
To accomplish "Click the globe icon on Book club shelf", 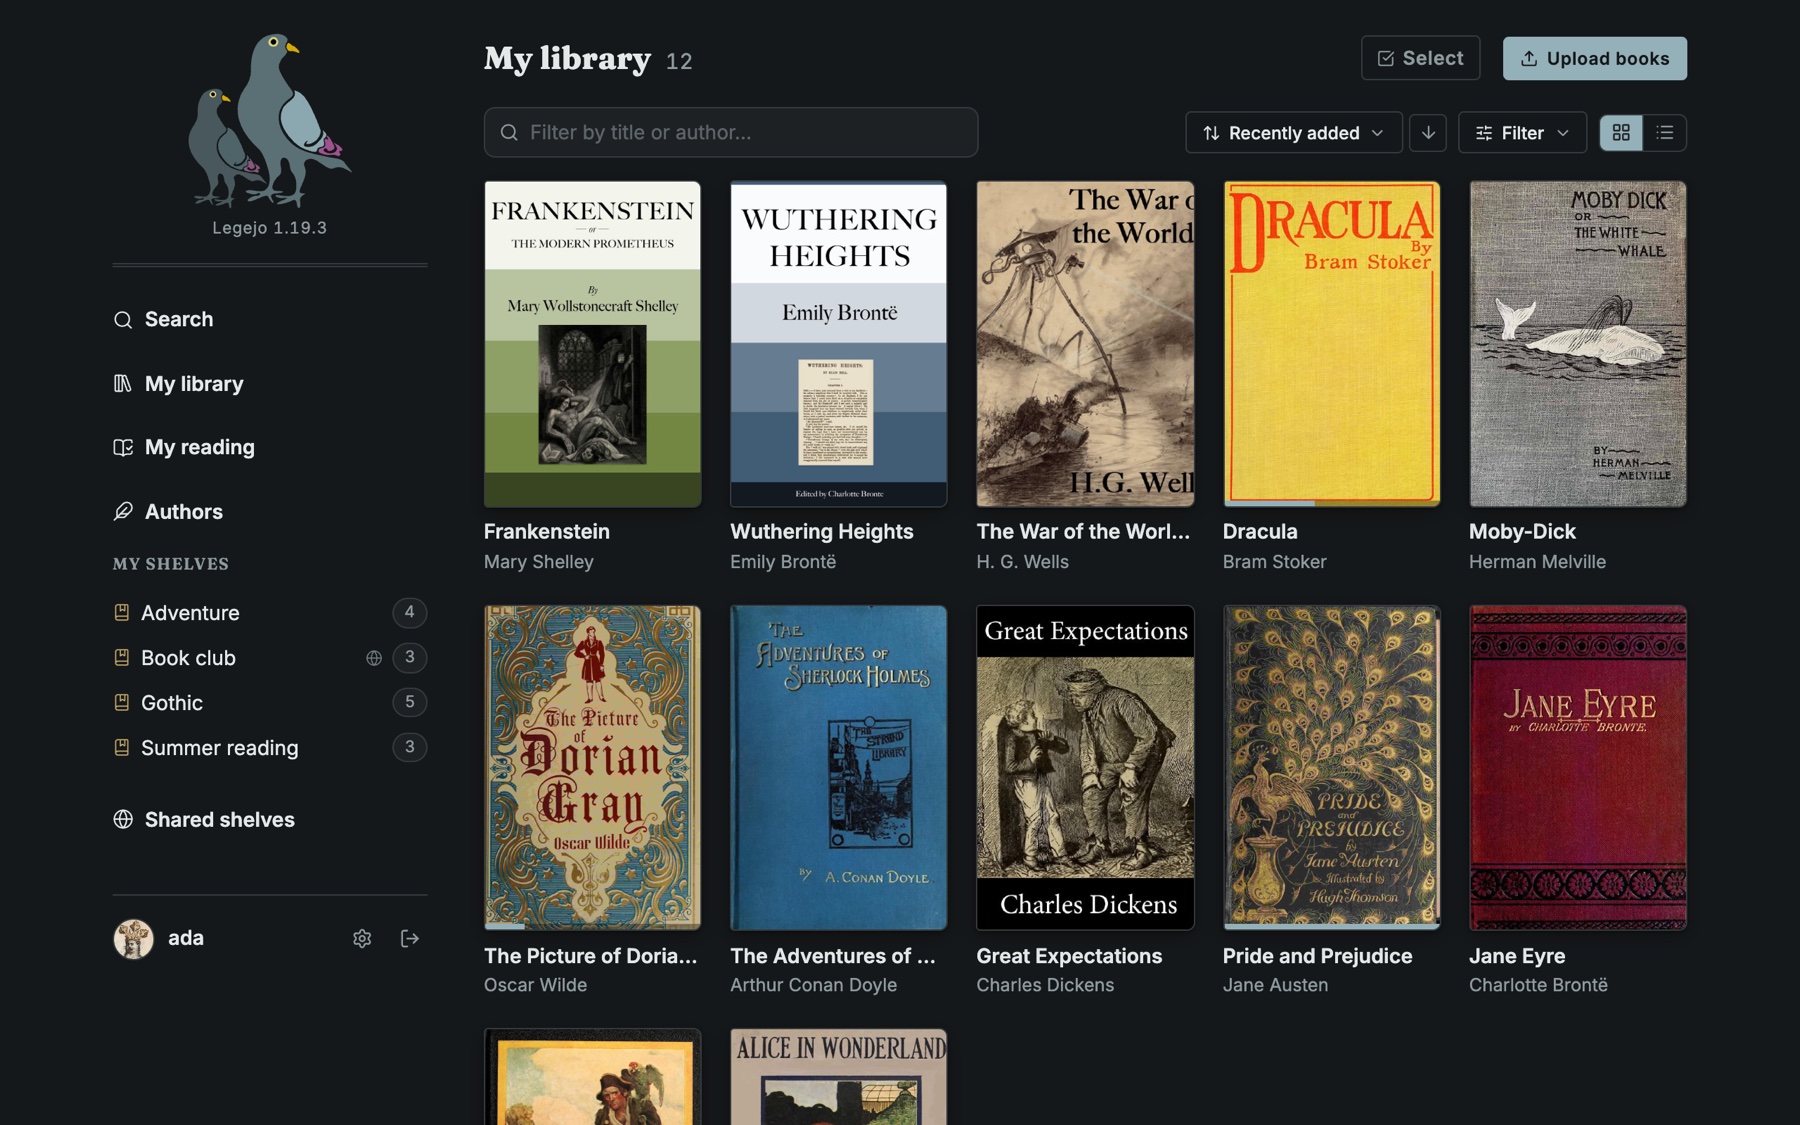I will click(374, 658).
